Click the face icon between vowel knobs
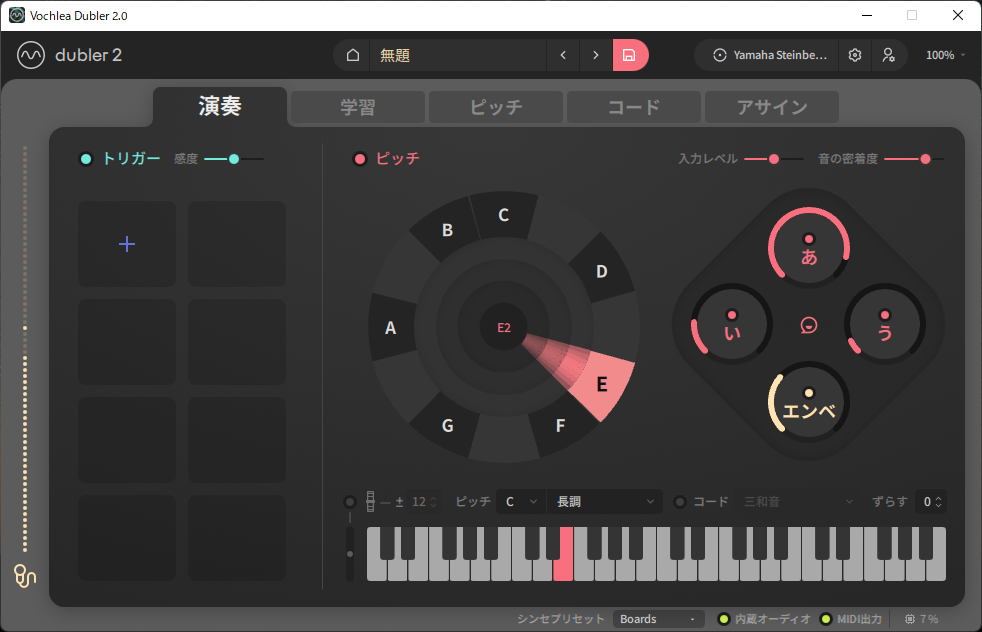This screenshot has height=632, width=982. click(x=809, y=325)
